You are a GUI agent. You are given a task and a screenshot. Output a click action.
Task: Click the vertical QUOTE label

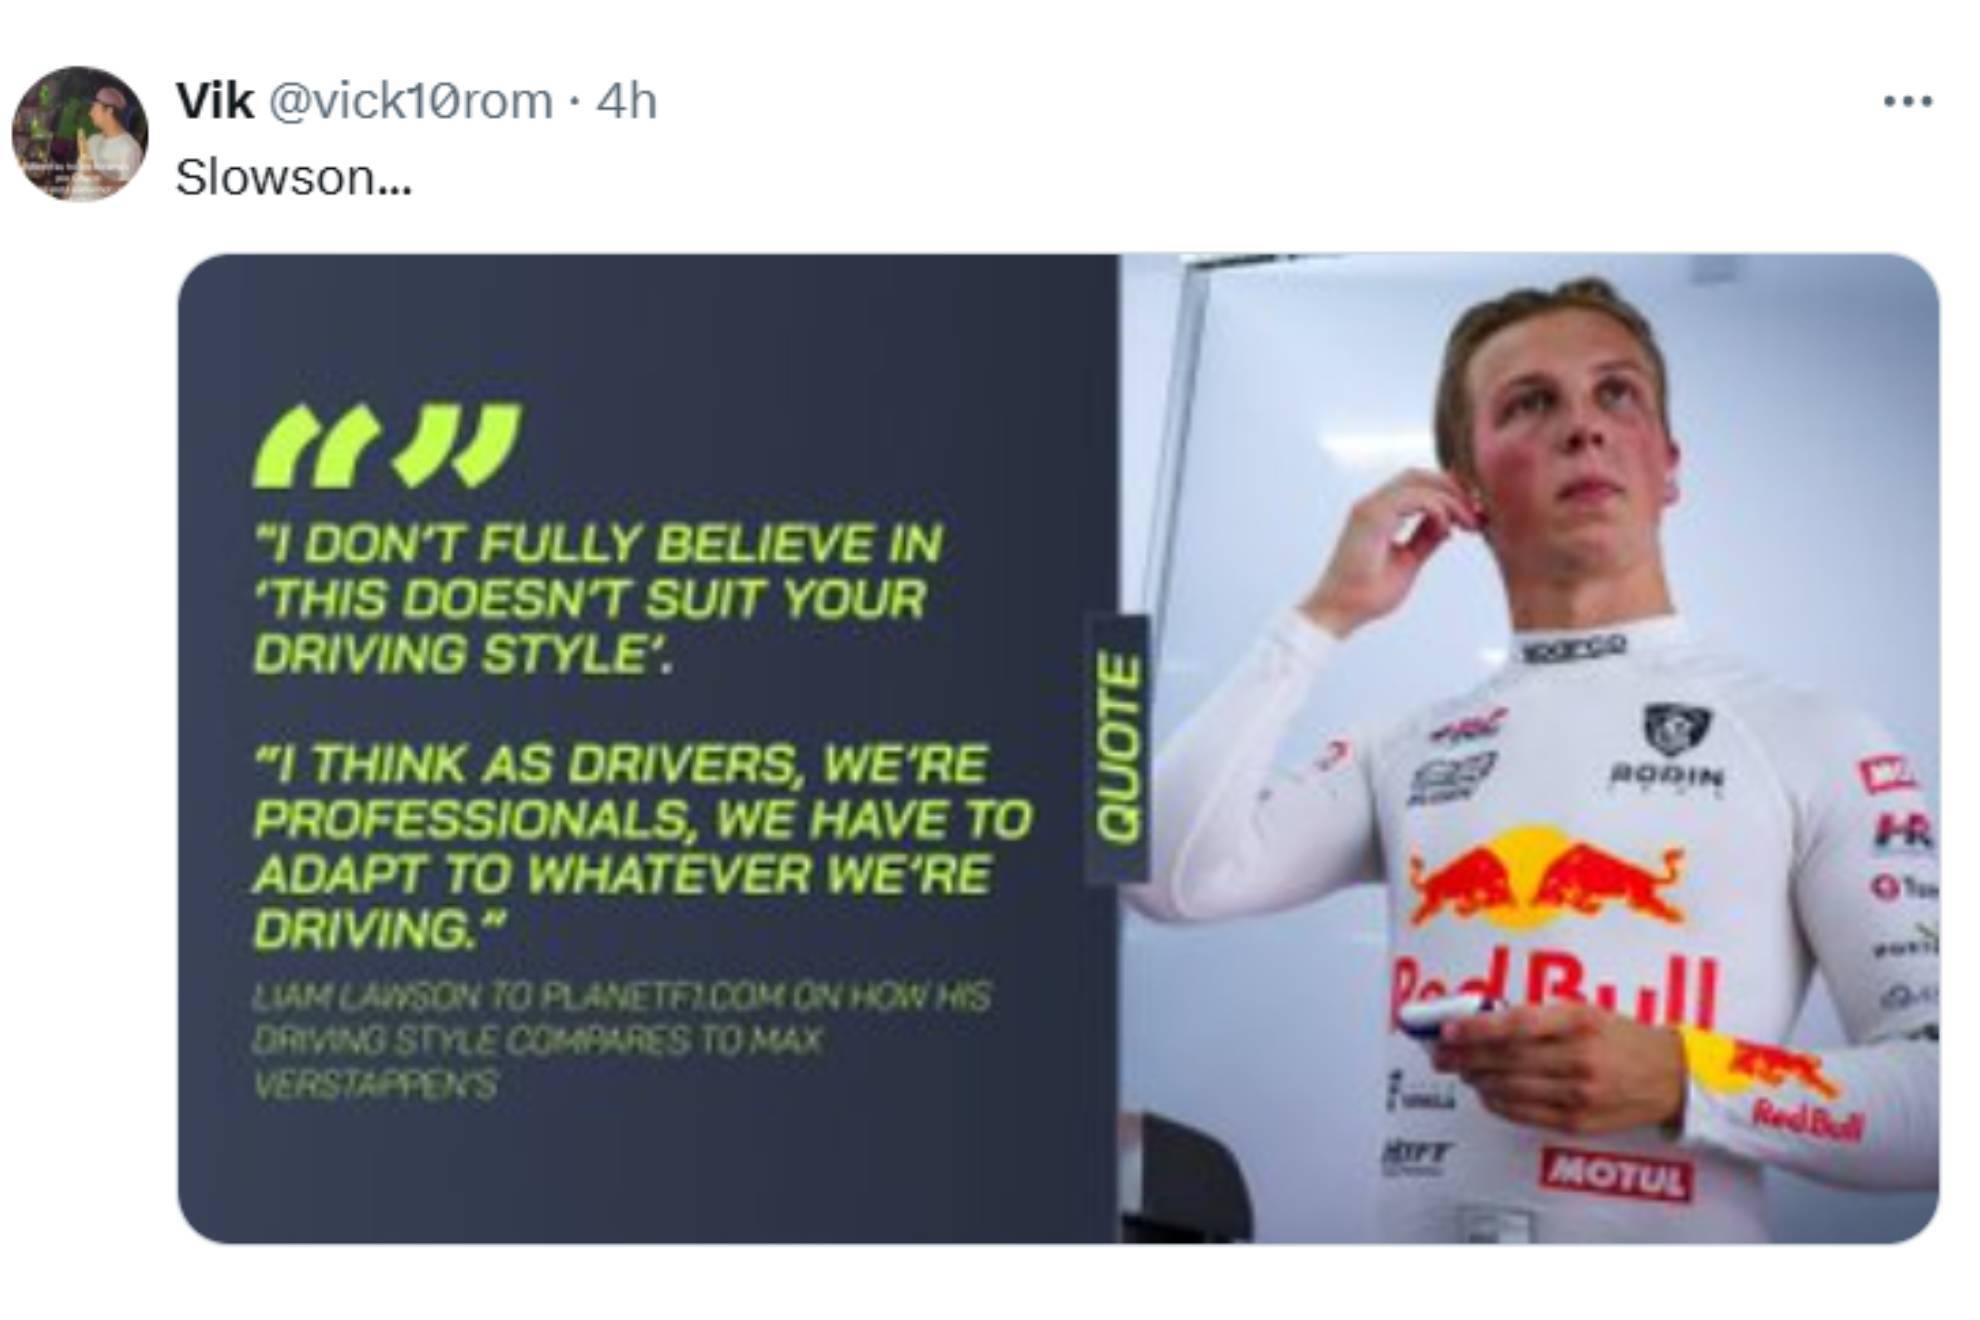1117,748
